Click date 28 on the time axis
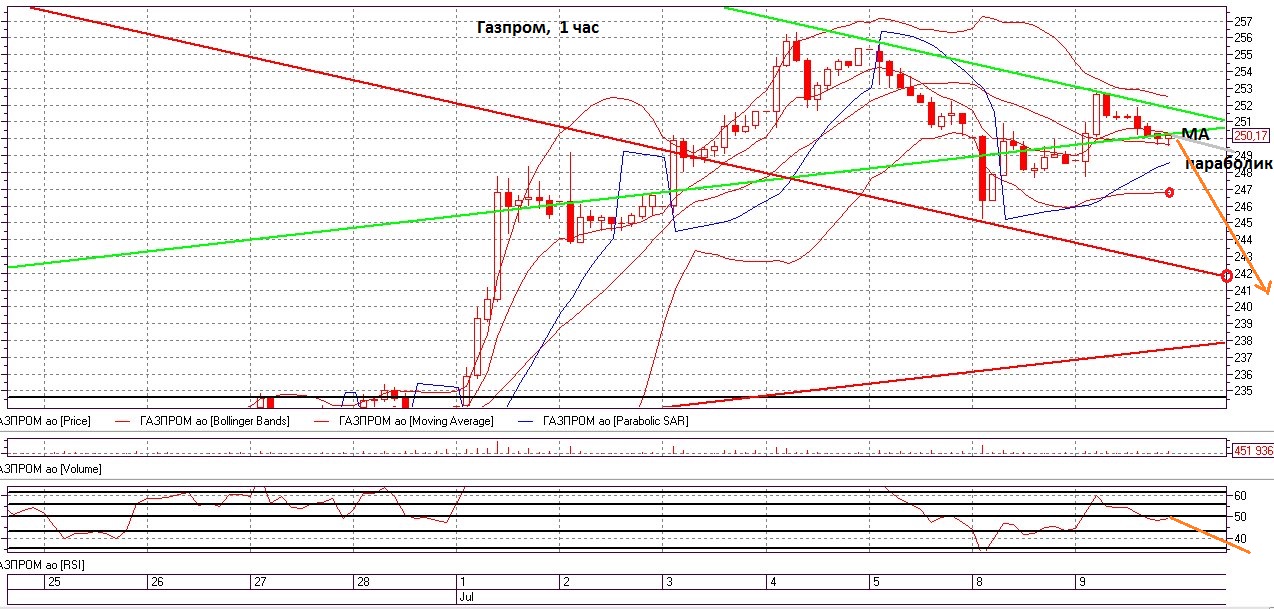 (363, 581)
